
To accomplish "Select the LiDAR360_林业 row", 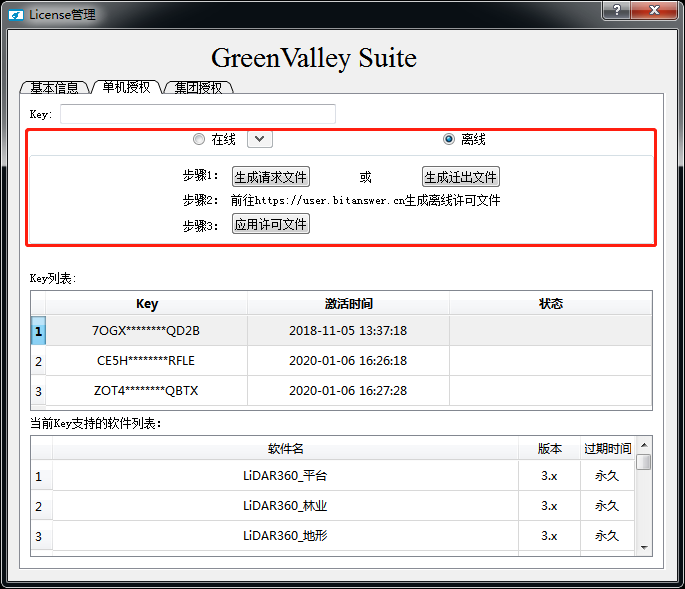I will 285,506.
